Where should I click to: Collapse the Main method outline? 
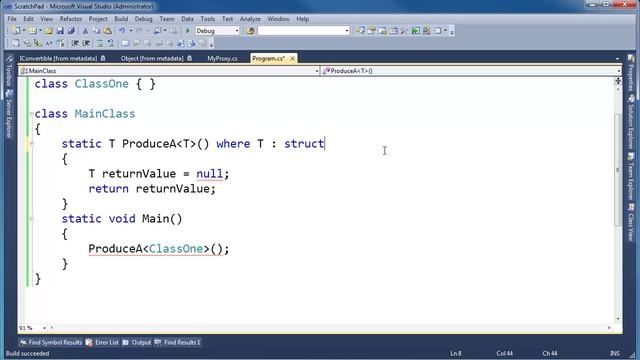pos(31,219)
